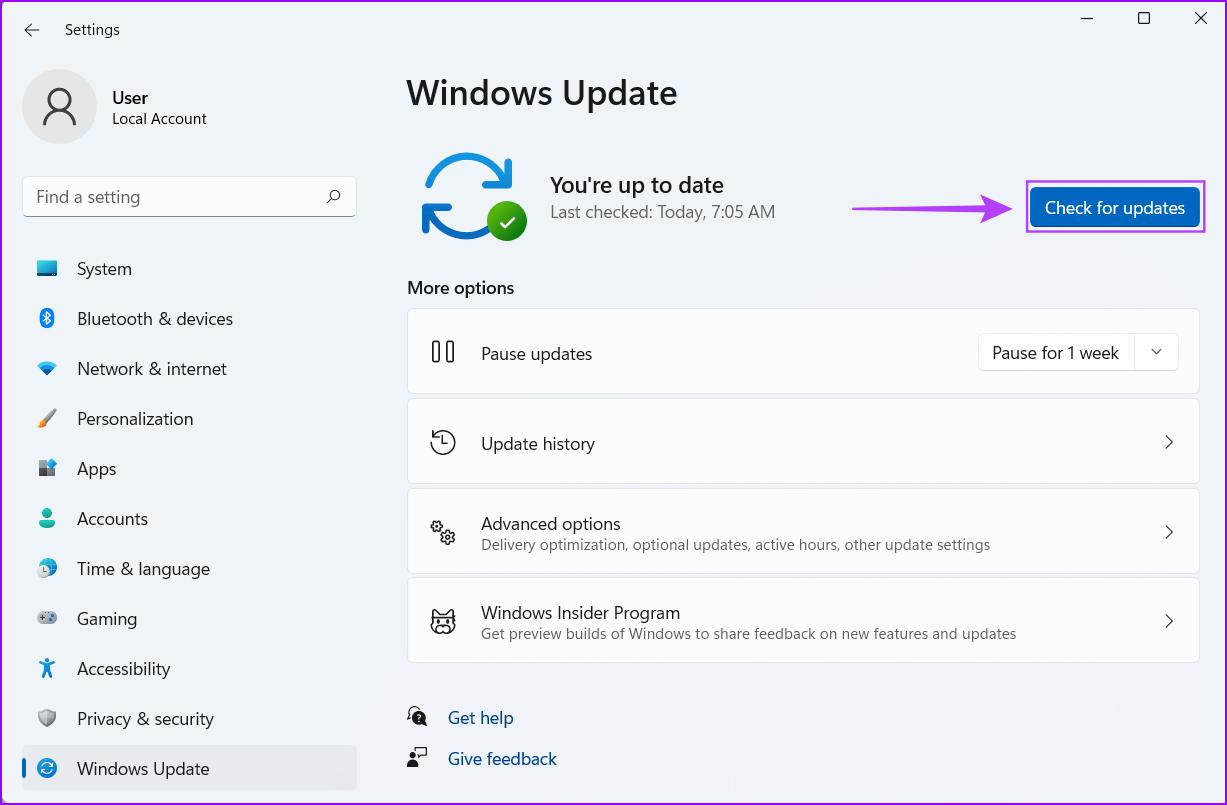Click the Check for updates button
The image size is (1227, 805).
[1115, 208]
